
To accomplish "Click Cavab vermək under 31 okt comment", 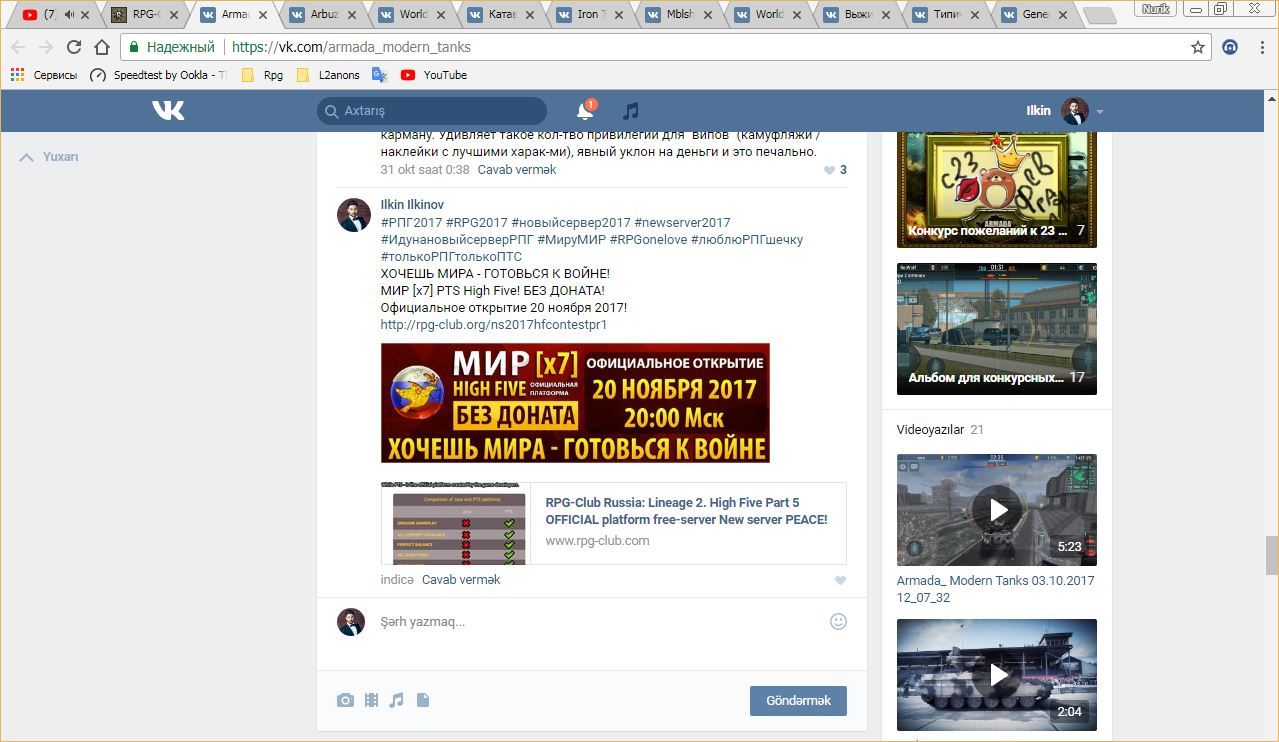I will (x=517, y=170).
